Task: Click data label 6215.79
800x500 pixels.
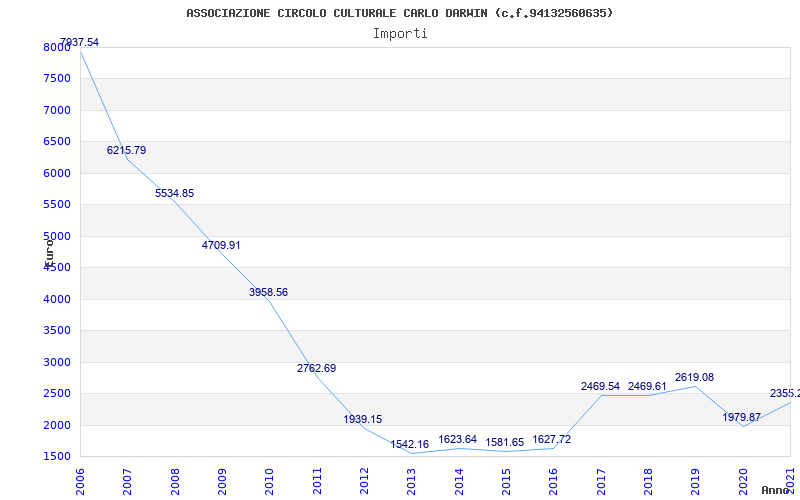Action: tap(127, 151)
